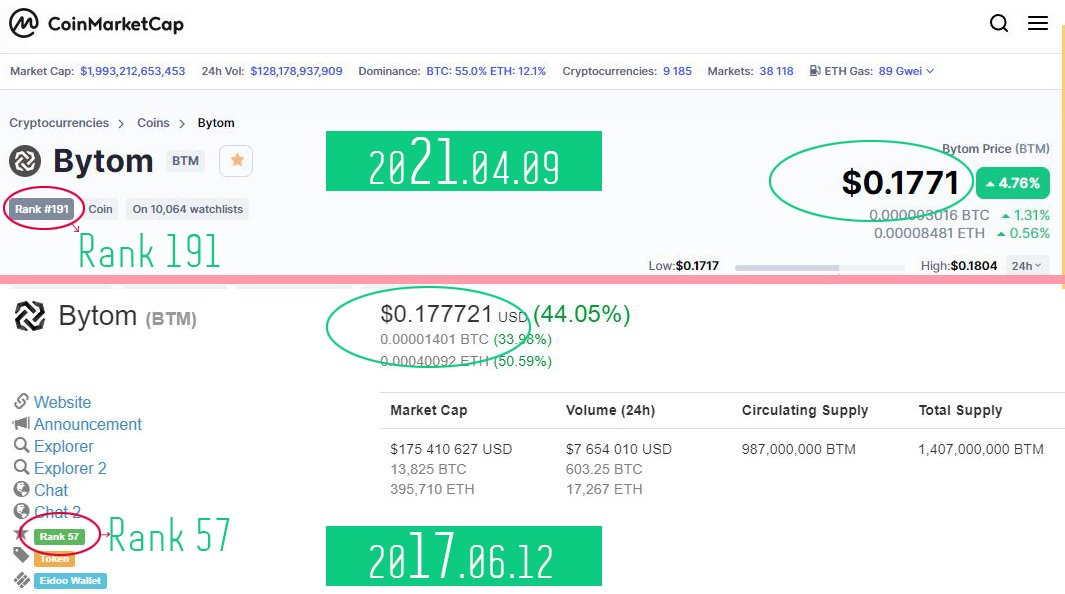Click the BTM ticker badge
This screenshot has width=1065, height=594.
(185, 161)
